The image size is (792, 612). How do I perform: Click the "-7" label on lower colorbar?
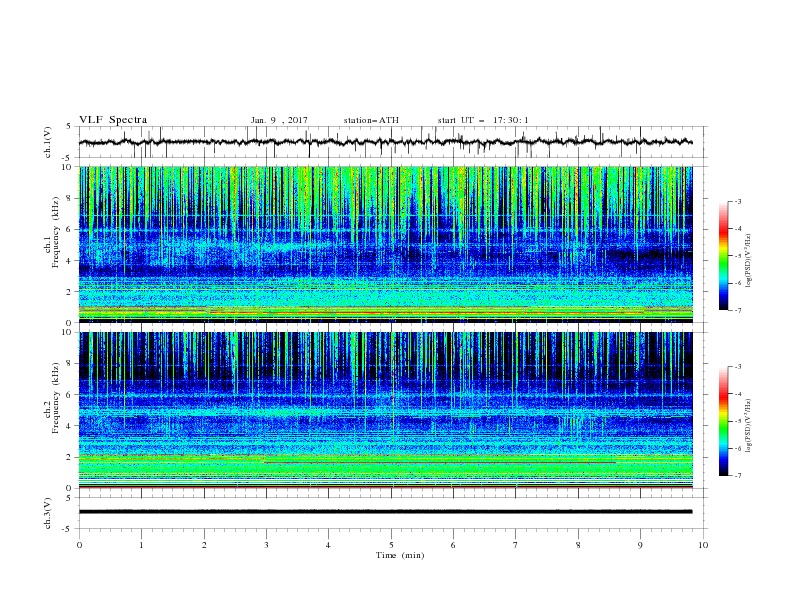point(737,476)
